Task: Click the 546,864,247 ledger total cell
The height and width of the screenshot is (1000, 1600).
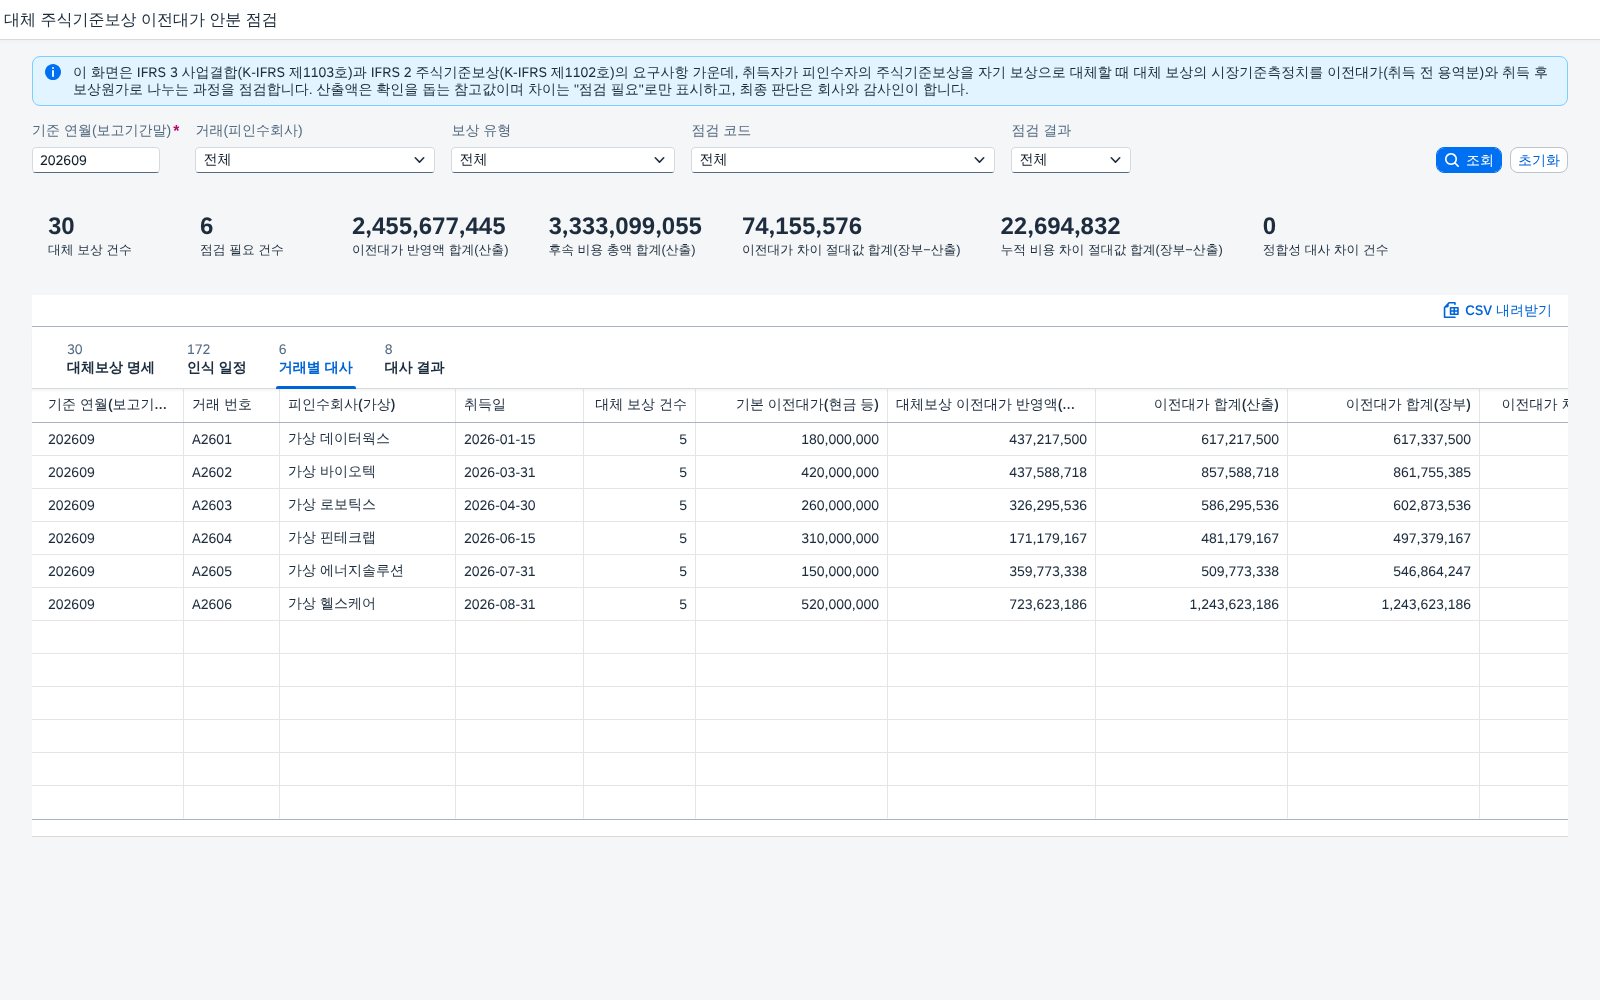Action: (x=1383, y=571)
